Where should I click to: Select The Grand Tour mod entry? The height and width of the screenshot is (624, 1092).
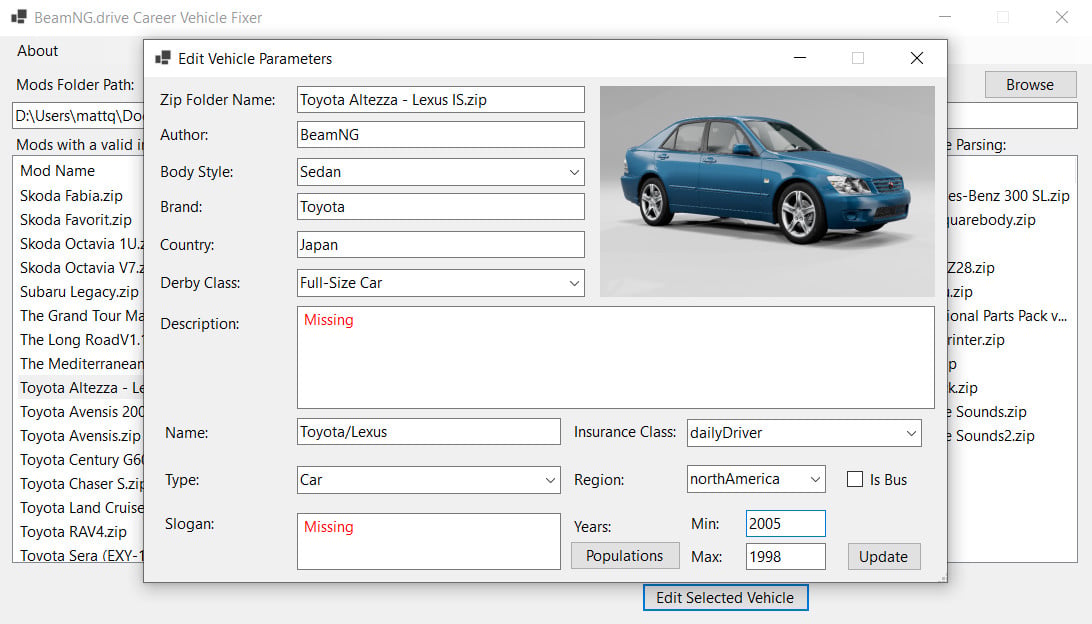(81, 315)
